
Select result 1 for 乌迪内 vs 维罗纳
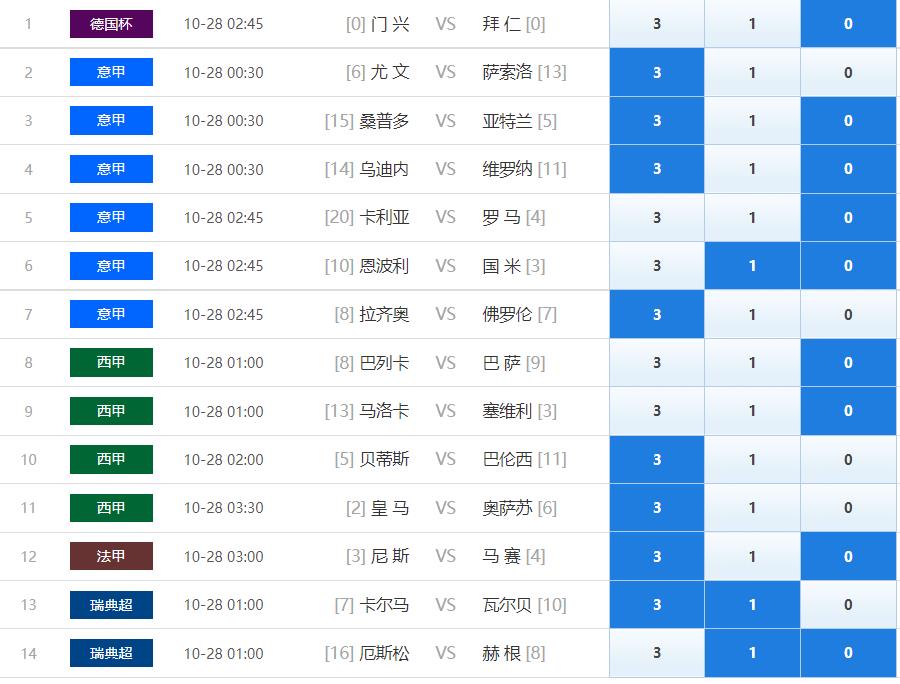(x=752, y=169)
